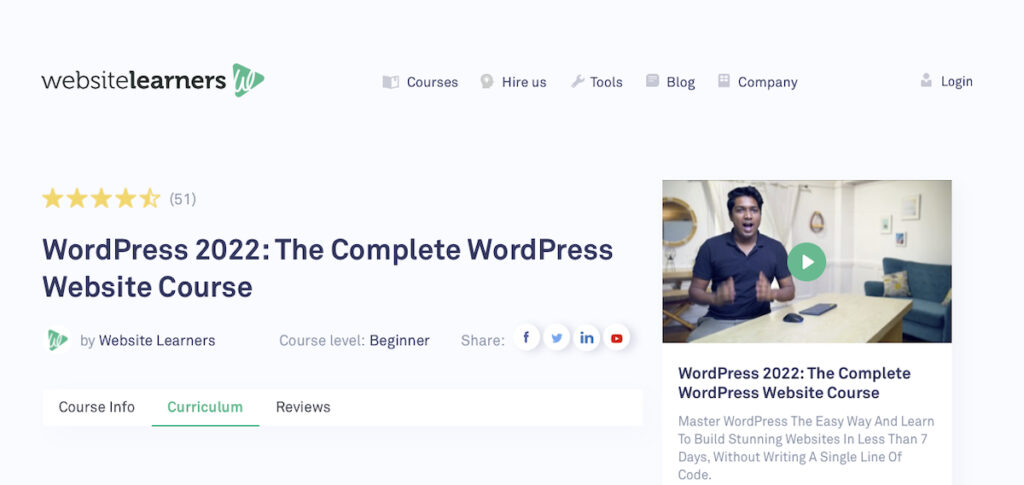Click the user icon beside Login
Image resolution: width=1024 pixels, height=485 pixels.
(x=926, y=81)
